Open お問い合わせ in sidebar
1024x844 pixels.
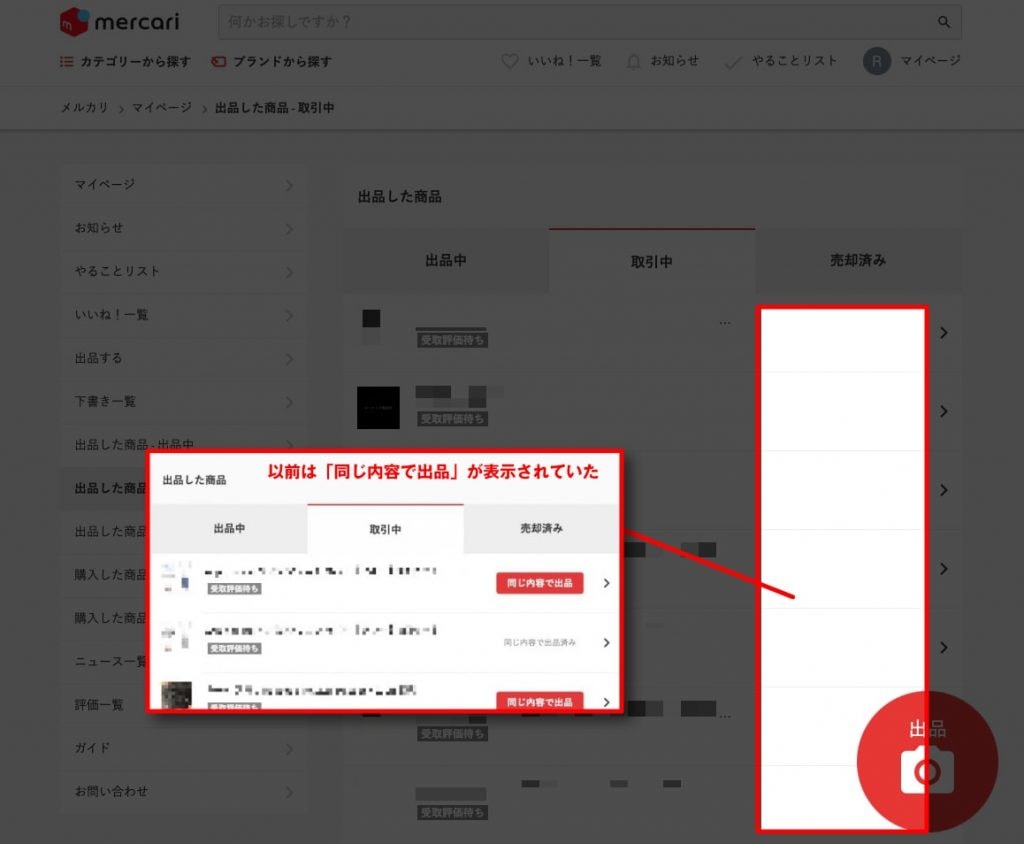click(112, 792)
